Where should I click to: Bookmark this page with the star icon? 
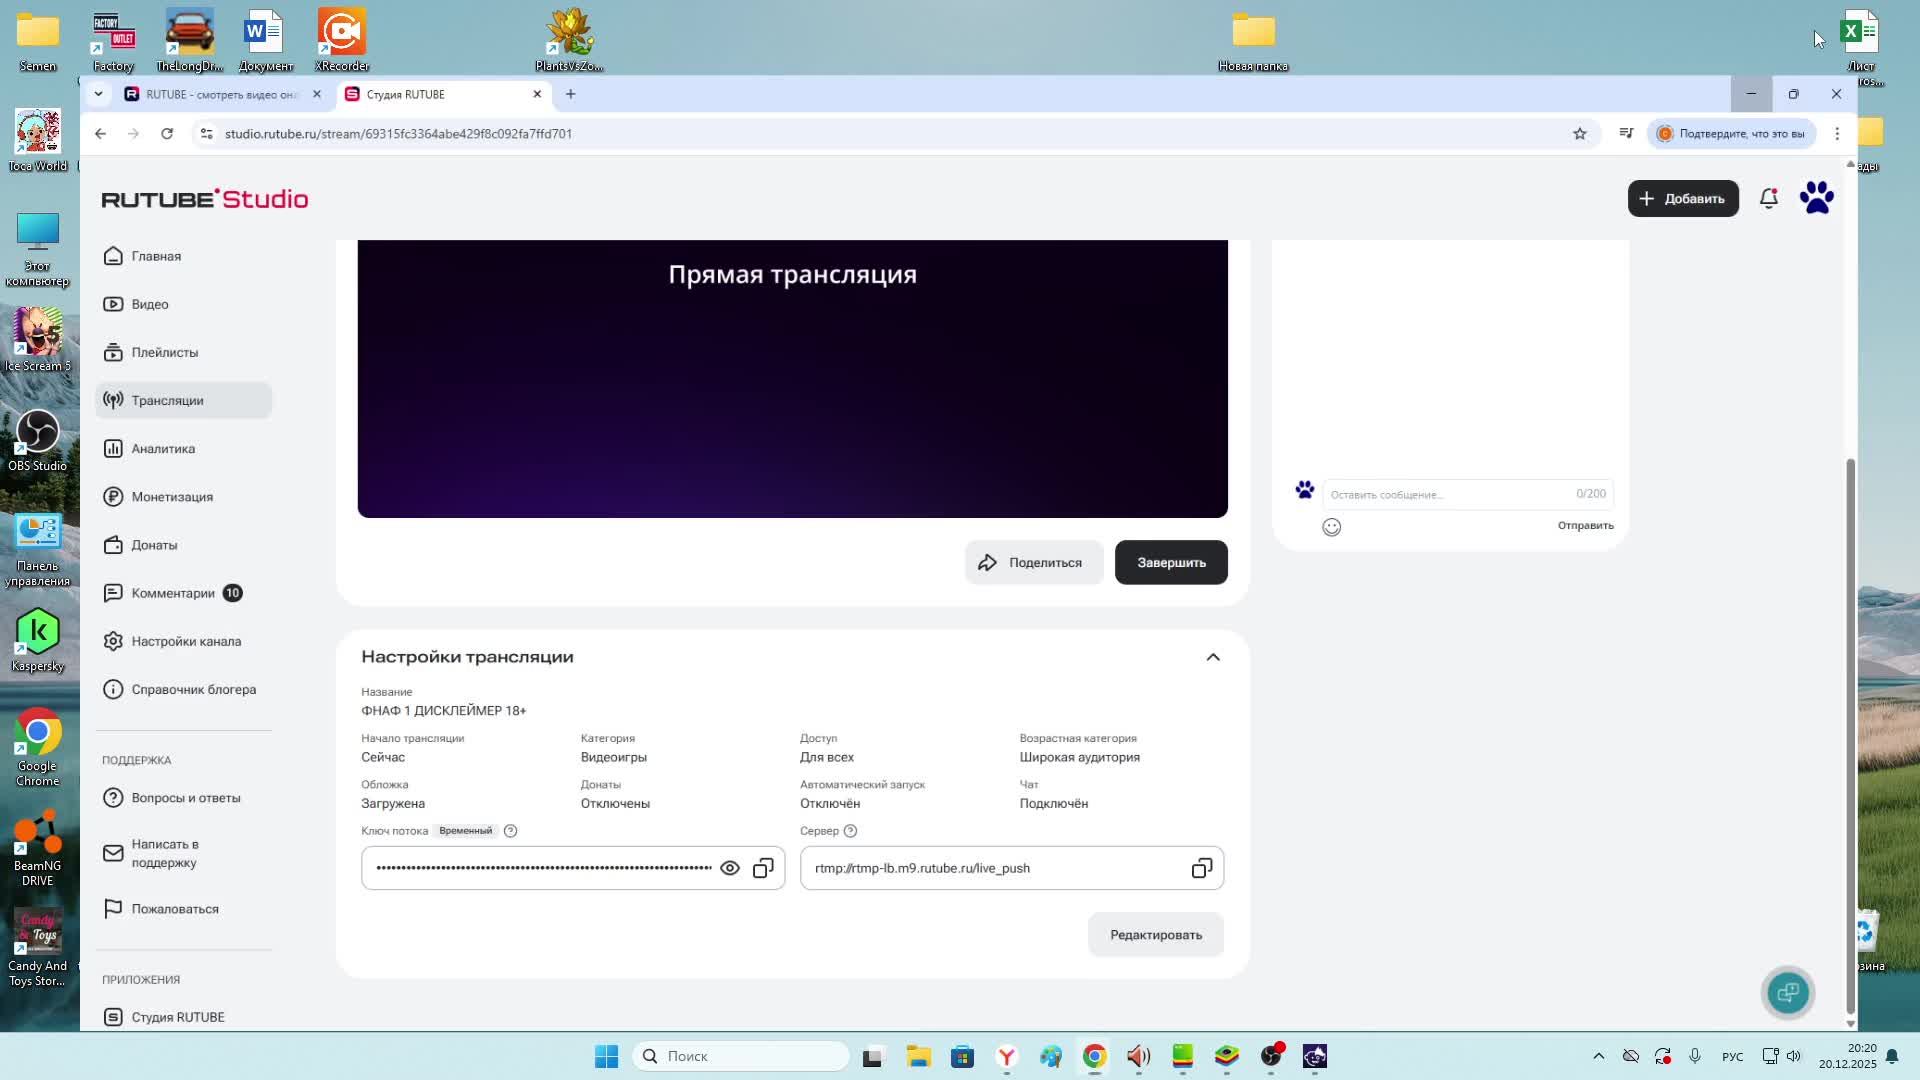(1579, 133)
